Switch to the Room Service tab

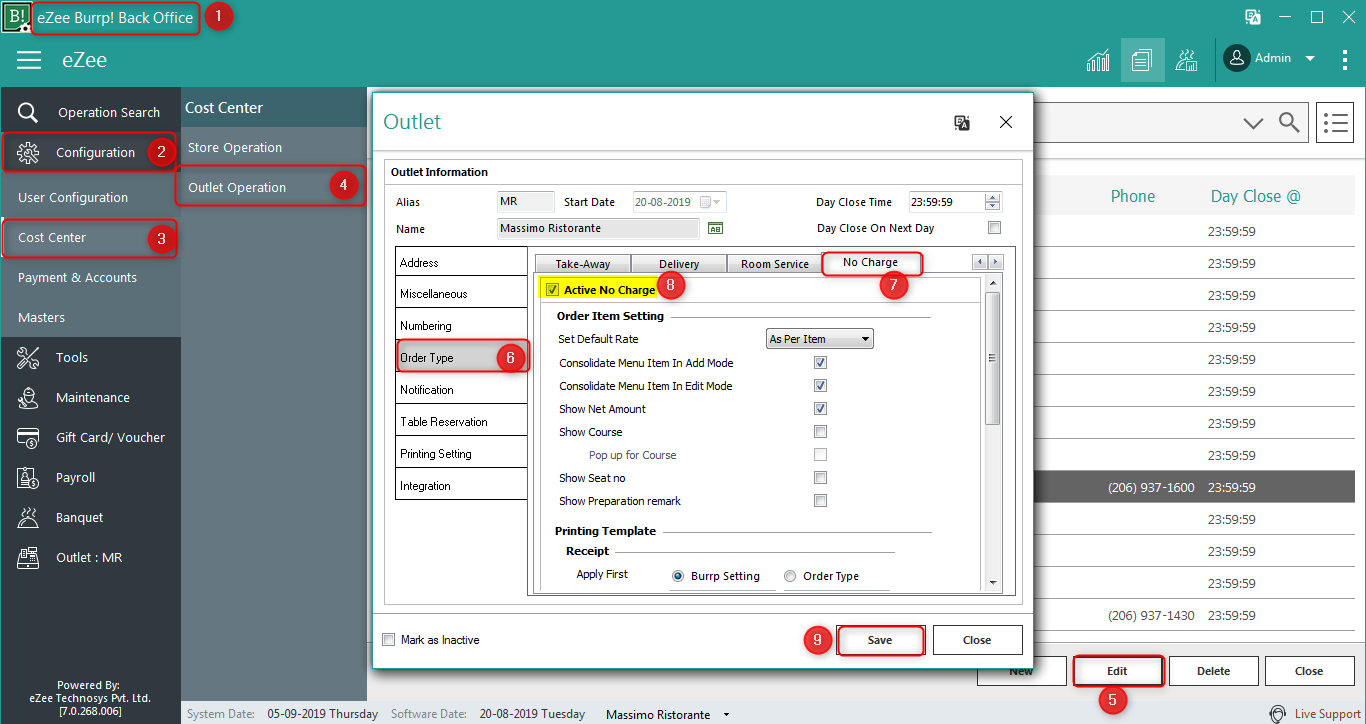coord(775,264)
